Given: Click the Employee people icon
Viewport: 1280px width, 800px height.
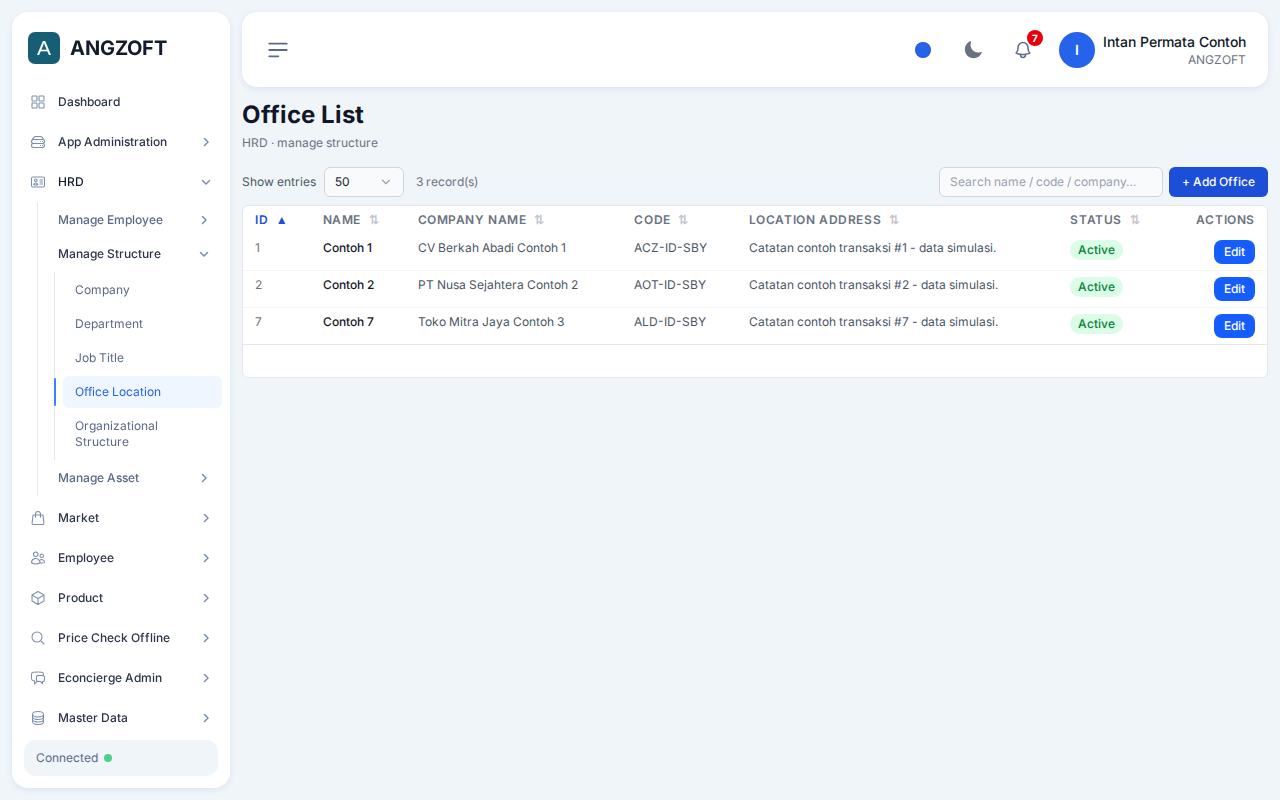Looking at the screenshot, I should (x=38, y=558).
